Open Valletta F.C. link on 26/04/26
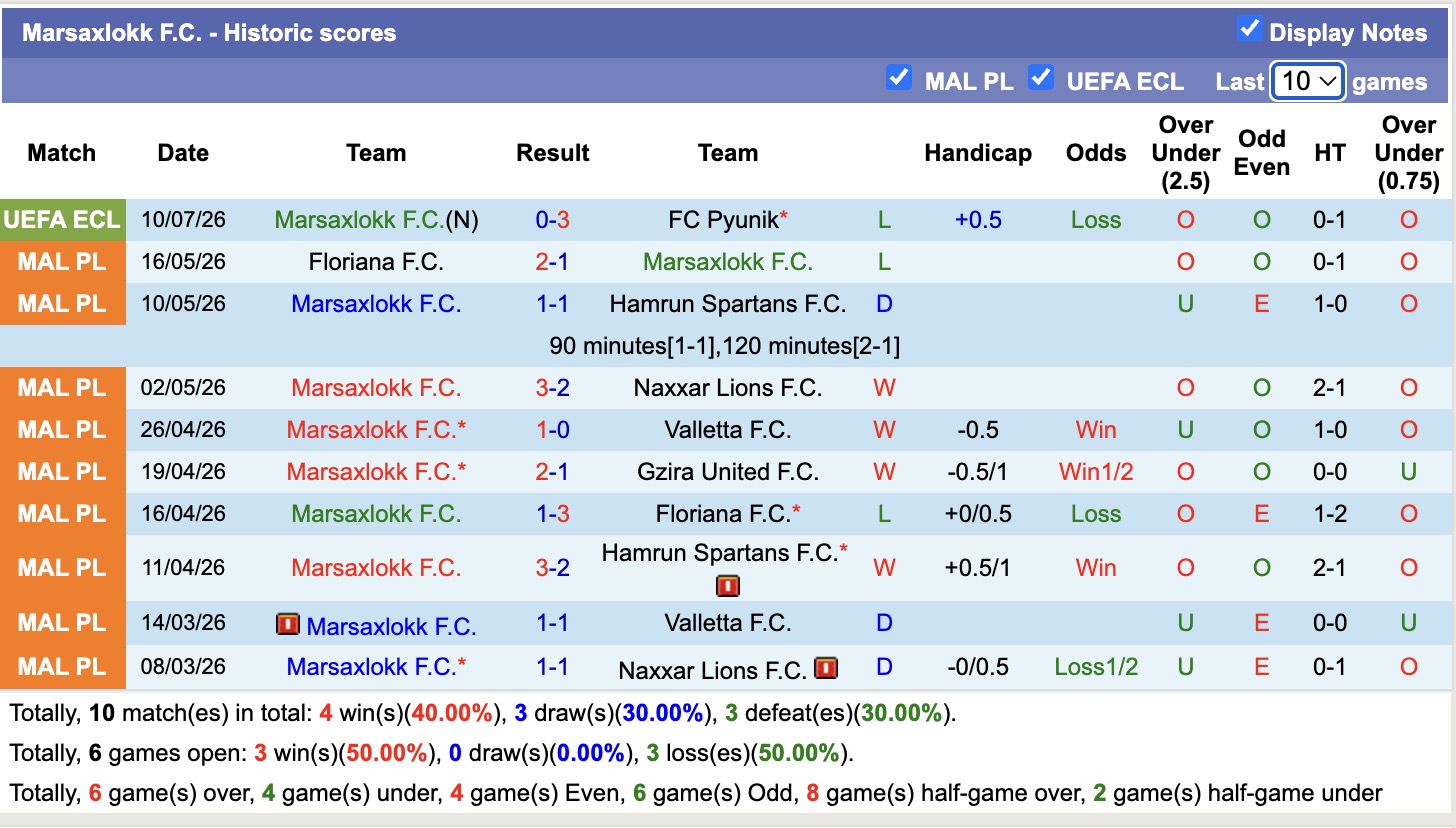 pyautogui.click(x=728, y=430)
